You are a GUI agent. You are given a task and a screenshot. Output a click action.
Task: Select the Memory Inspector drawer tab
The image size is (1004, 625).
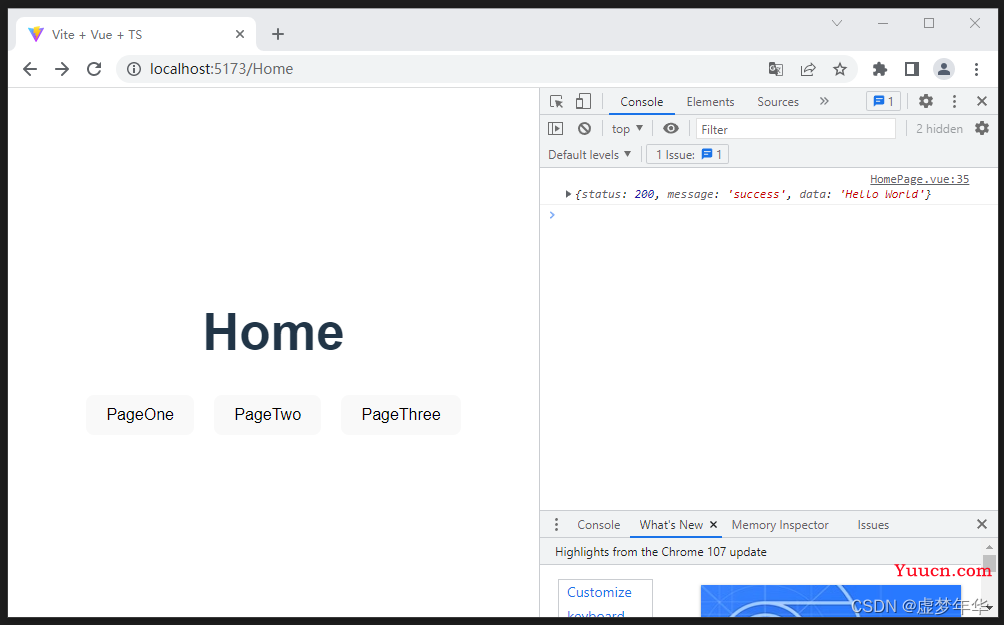(x=780, y=525)
